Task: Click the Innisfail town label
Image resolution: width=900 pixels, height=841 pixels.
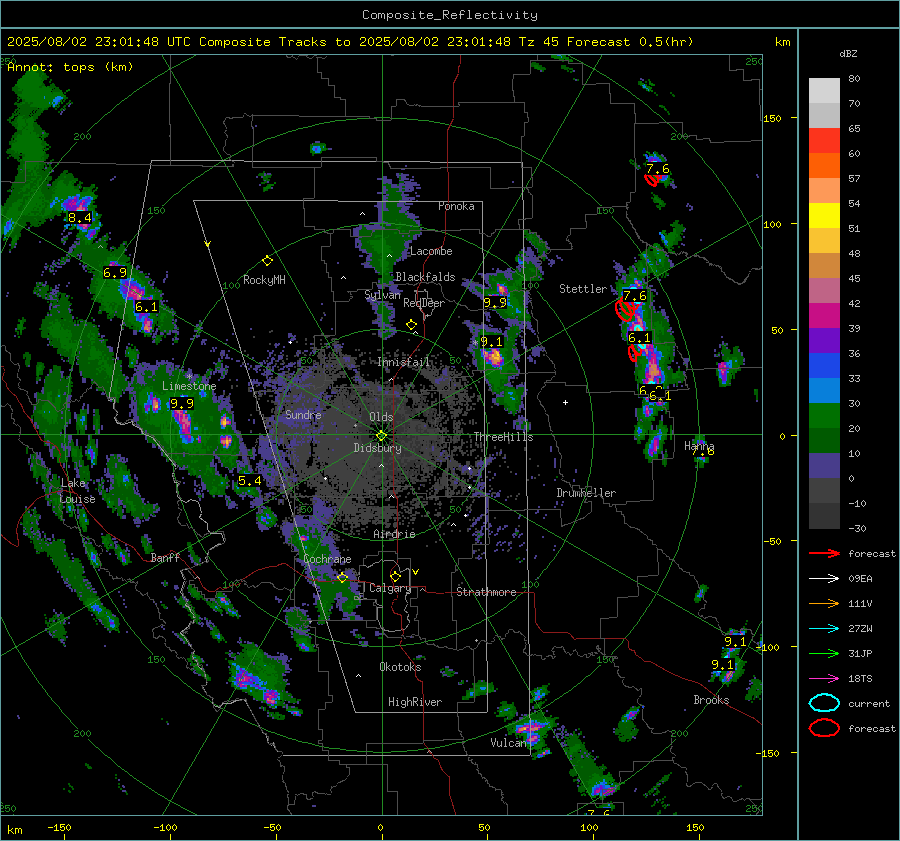Action: (x=404, y=362)
